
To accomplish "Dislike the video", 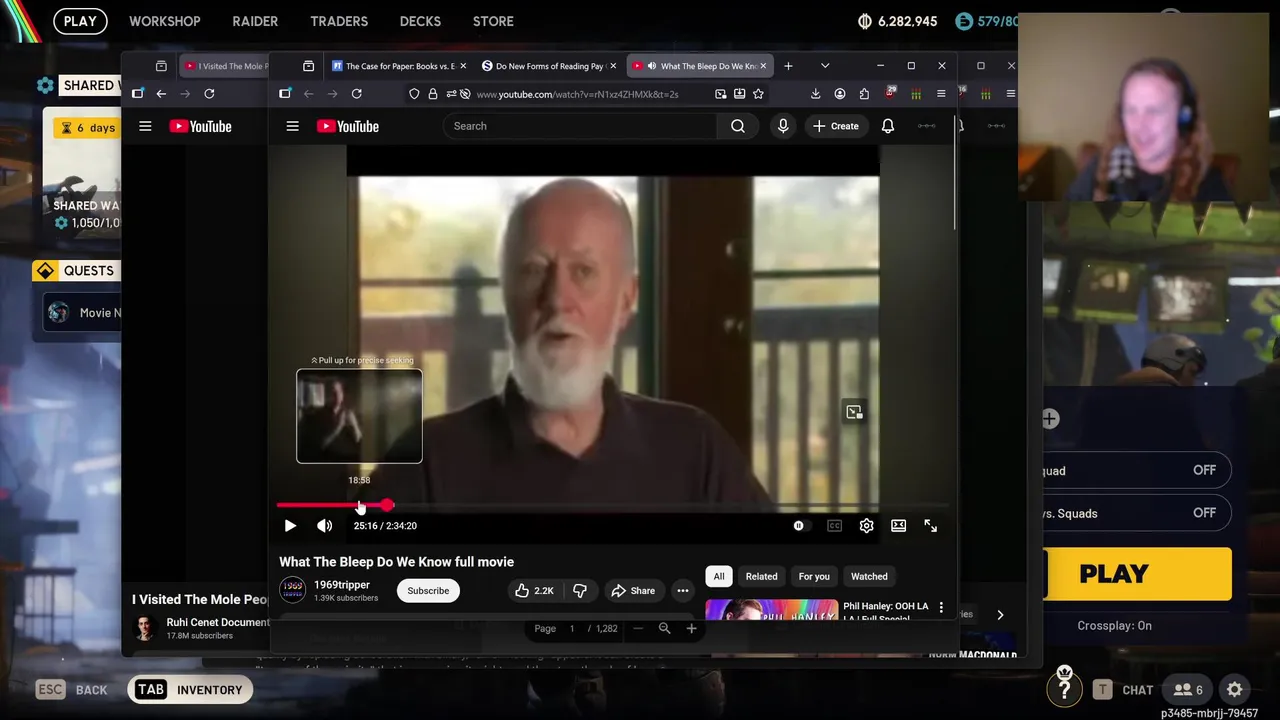I will pyautogui.click(x=580, y=591).
